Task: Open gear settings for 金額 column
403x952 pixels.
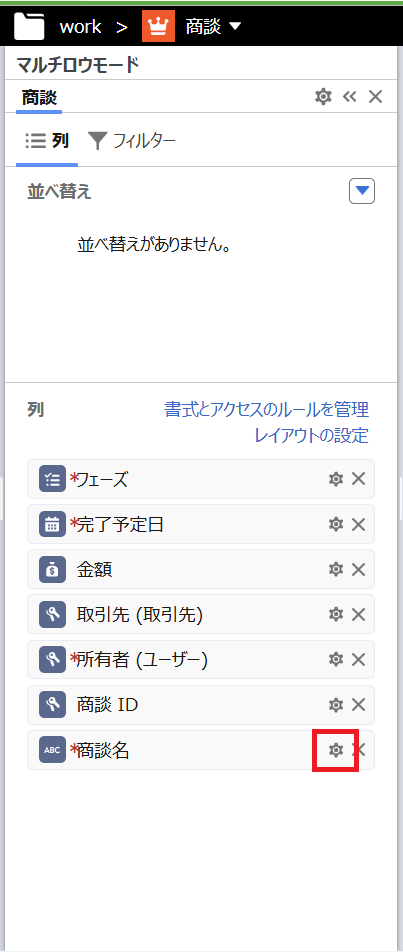Action: (336, 569)
